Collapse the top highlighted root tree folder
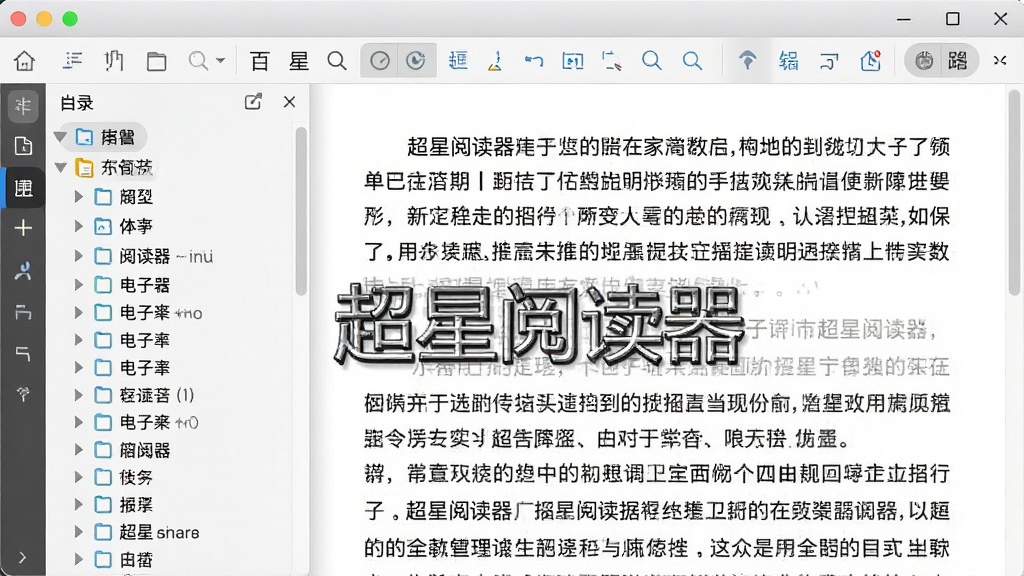Viewport: 1024px width, 576px height. tap(61, 136)
